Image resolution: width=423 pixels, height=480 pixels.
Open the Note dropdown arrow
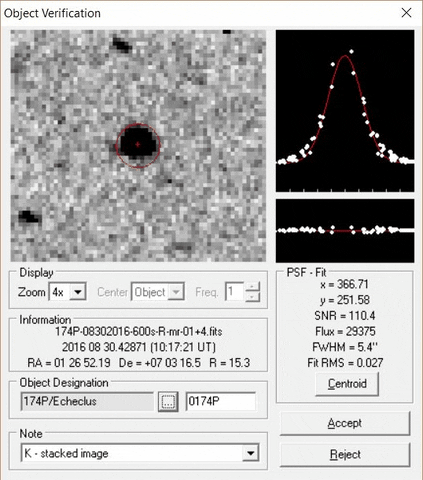click(251, 453)
